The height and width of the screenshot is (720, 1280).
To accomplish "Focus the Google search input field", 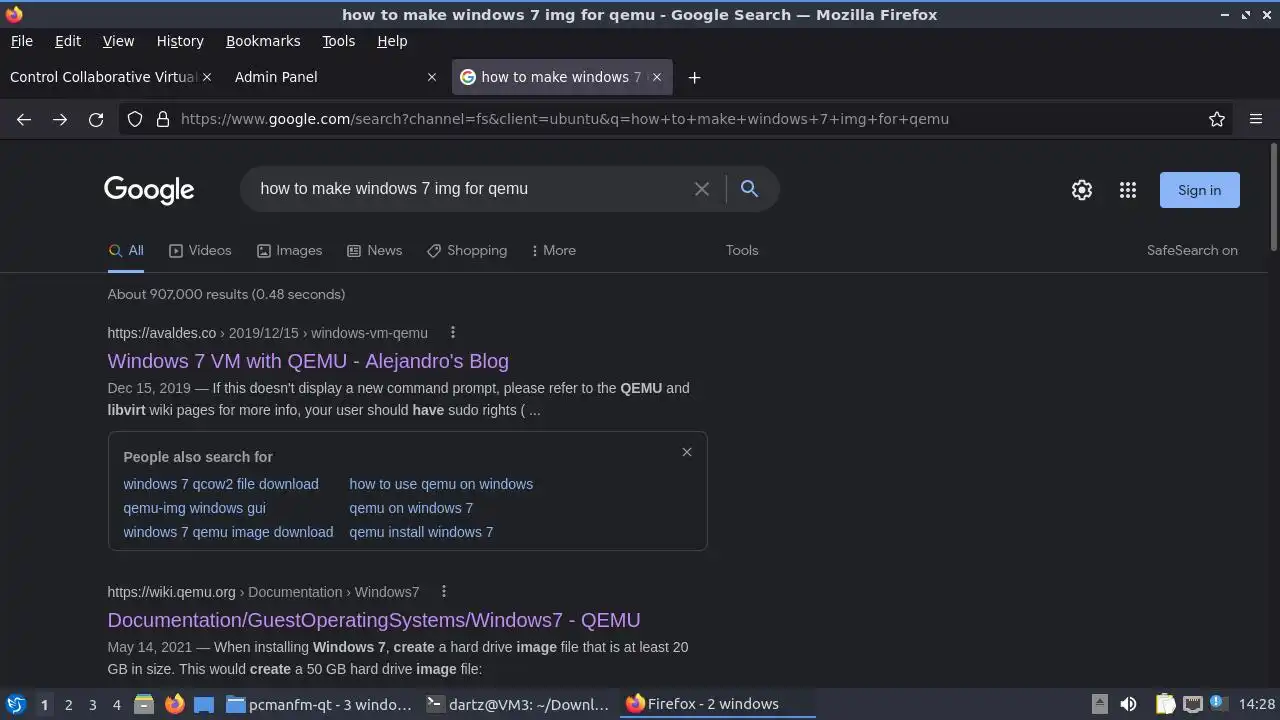I will pos(470,189).
